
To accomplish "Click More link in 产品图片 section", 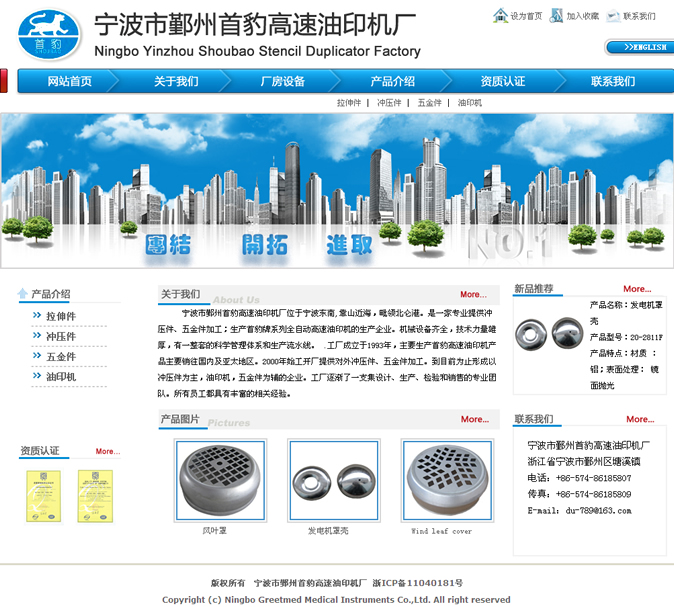I will [x=474, y=420].
